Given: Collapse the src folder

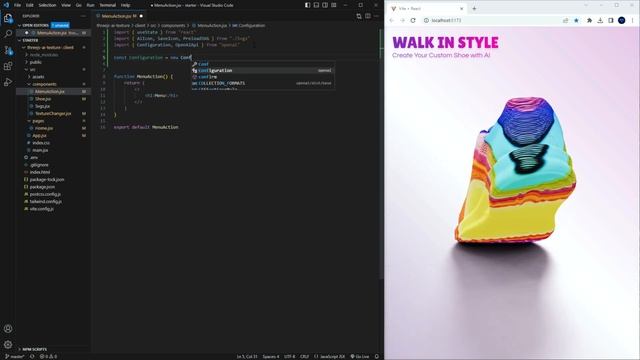Looking at the screenshot, I should click(32, 69).
